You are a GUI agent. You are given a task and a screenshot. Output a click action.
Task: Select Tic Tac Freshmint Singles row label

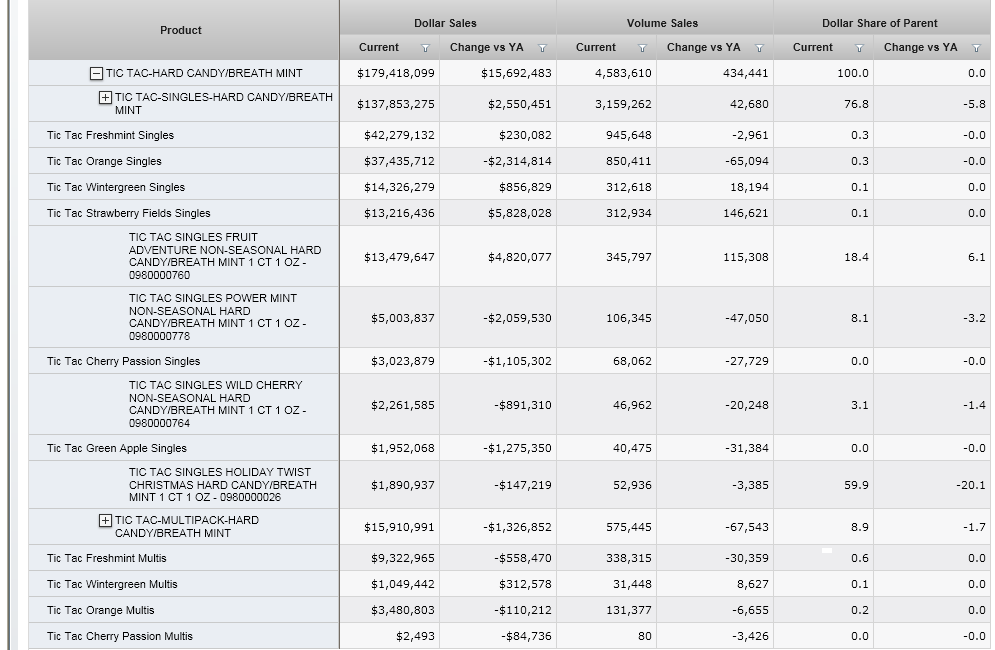tap(110, 135)
